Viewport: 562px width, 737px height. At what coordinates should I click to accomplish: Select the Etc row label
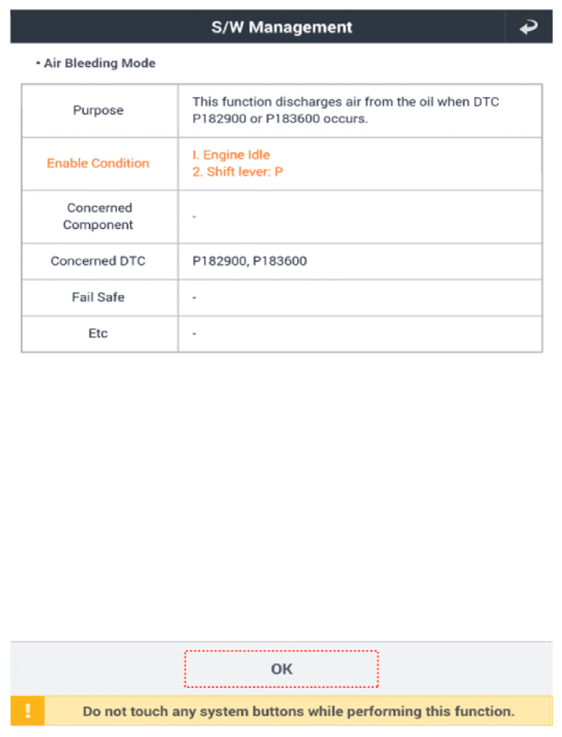(98, 333)
